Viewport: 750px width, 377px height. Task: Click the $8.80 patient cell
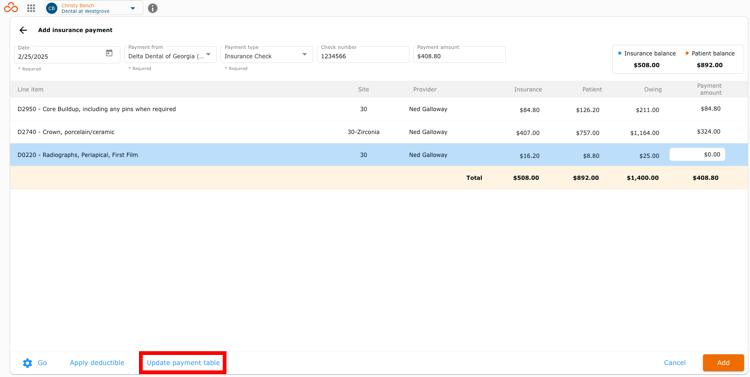tap(591, 156)
